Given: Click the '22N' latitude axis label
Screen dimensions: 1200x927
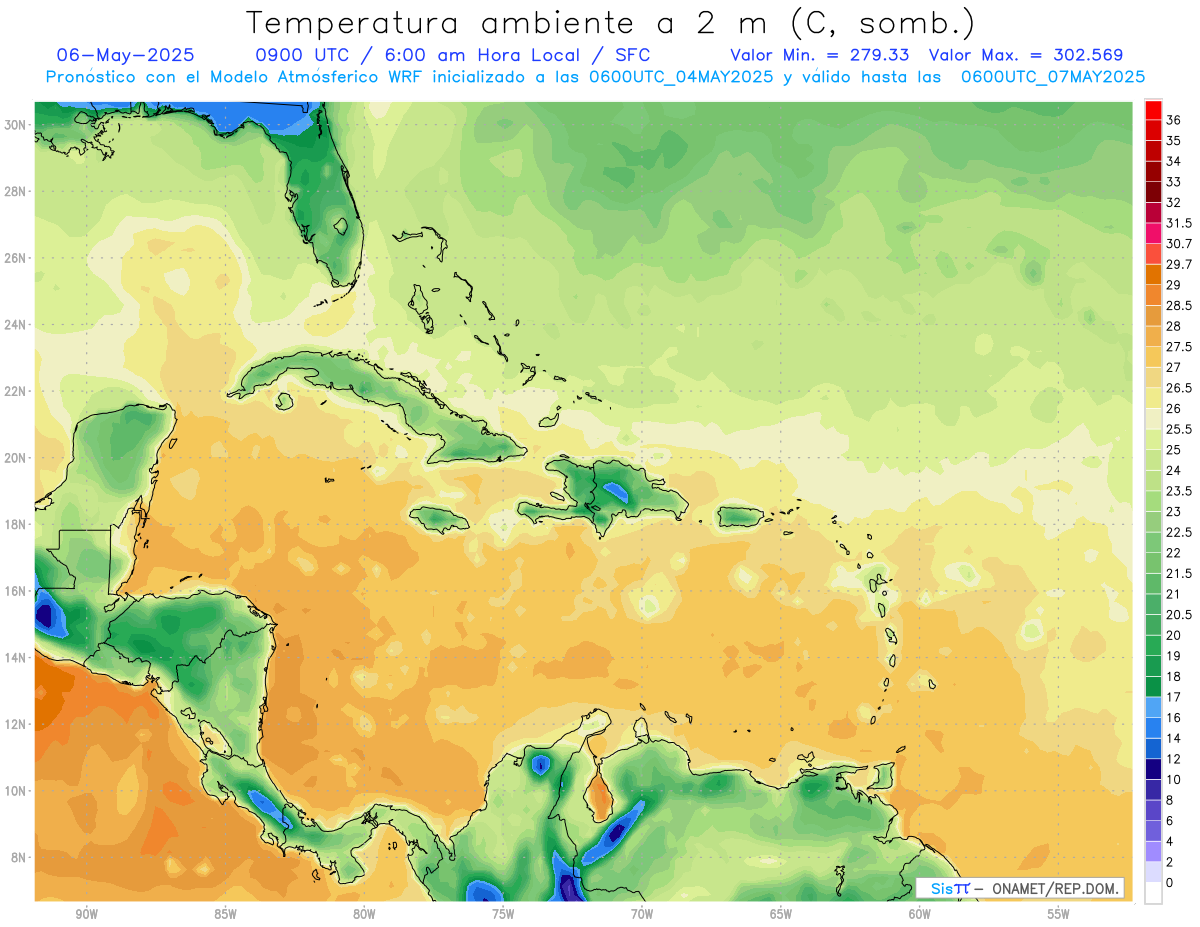Looking at the screenshot, I should [x=17, y=391].
